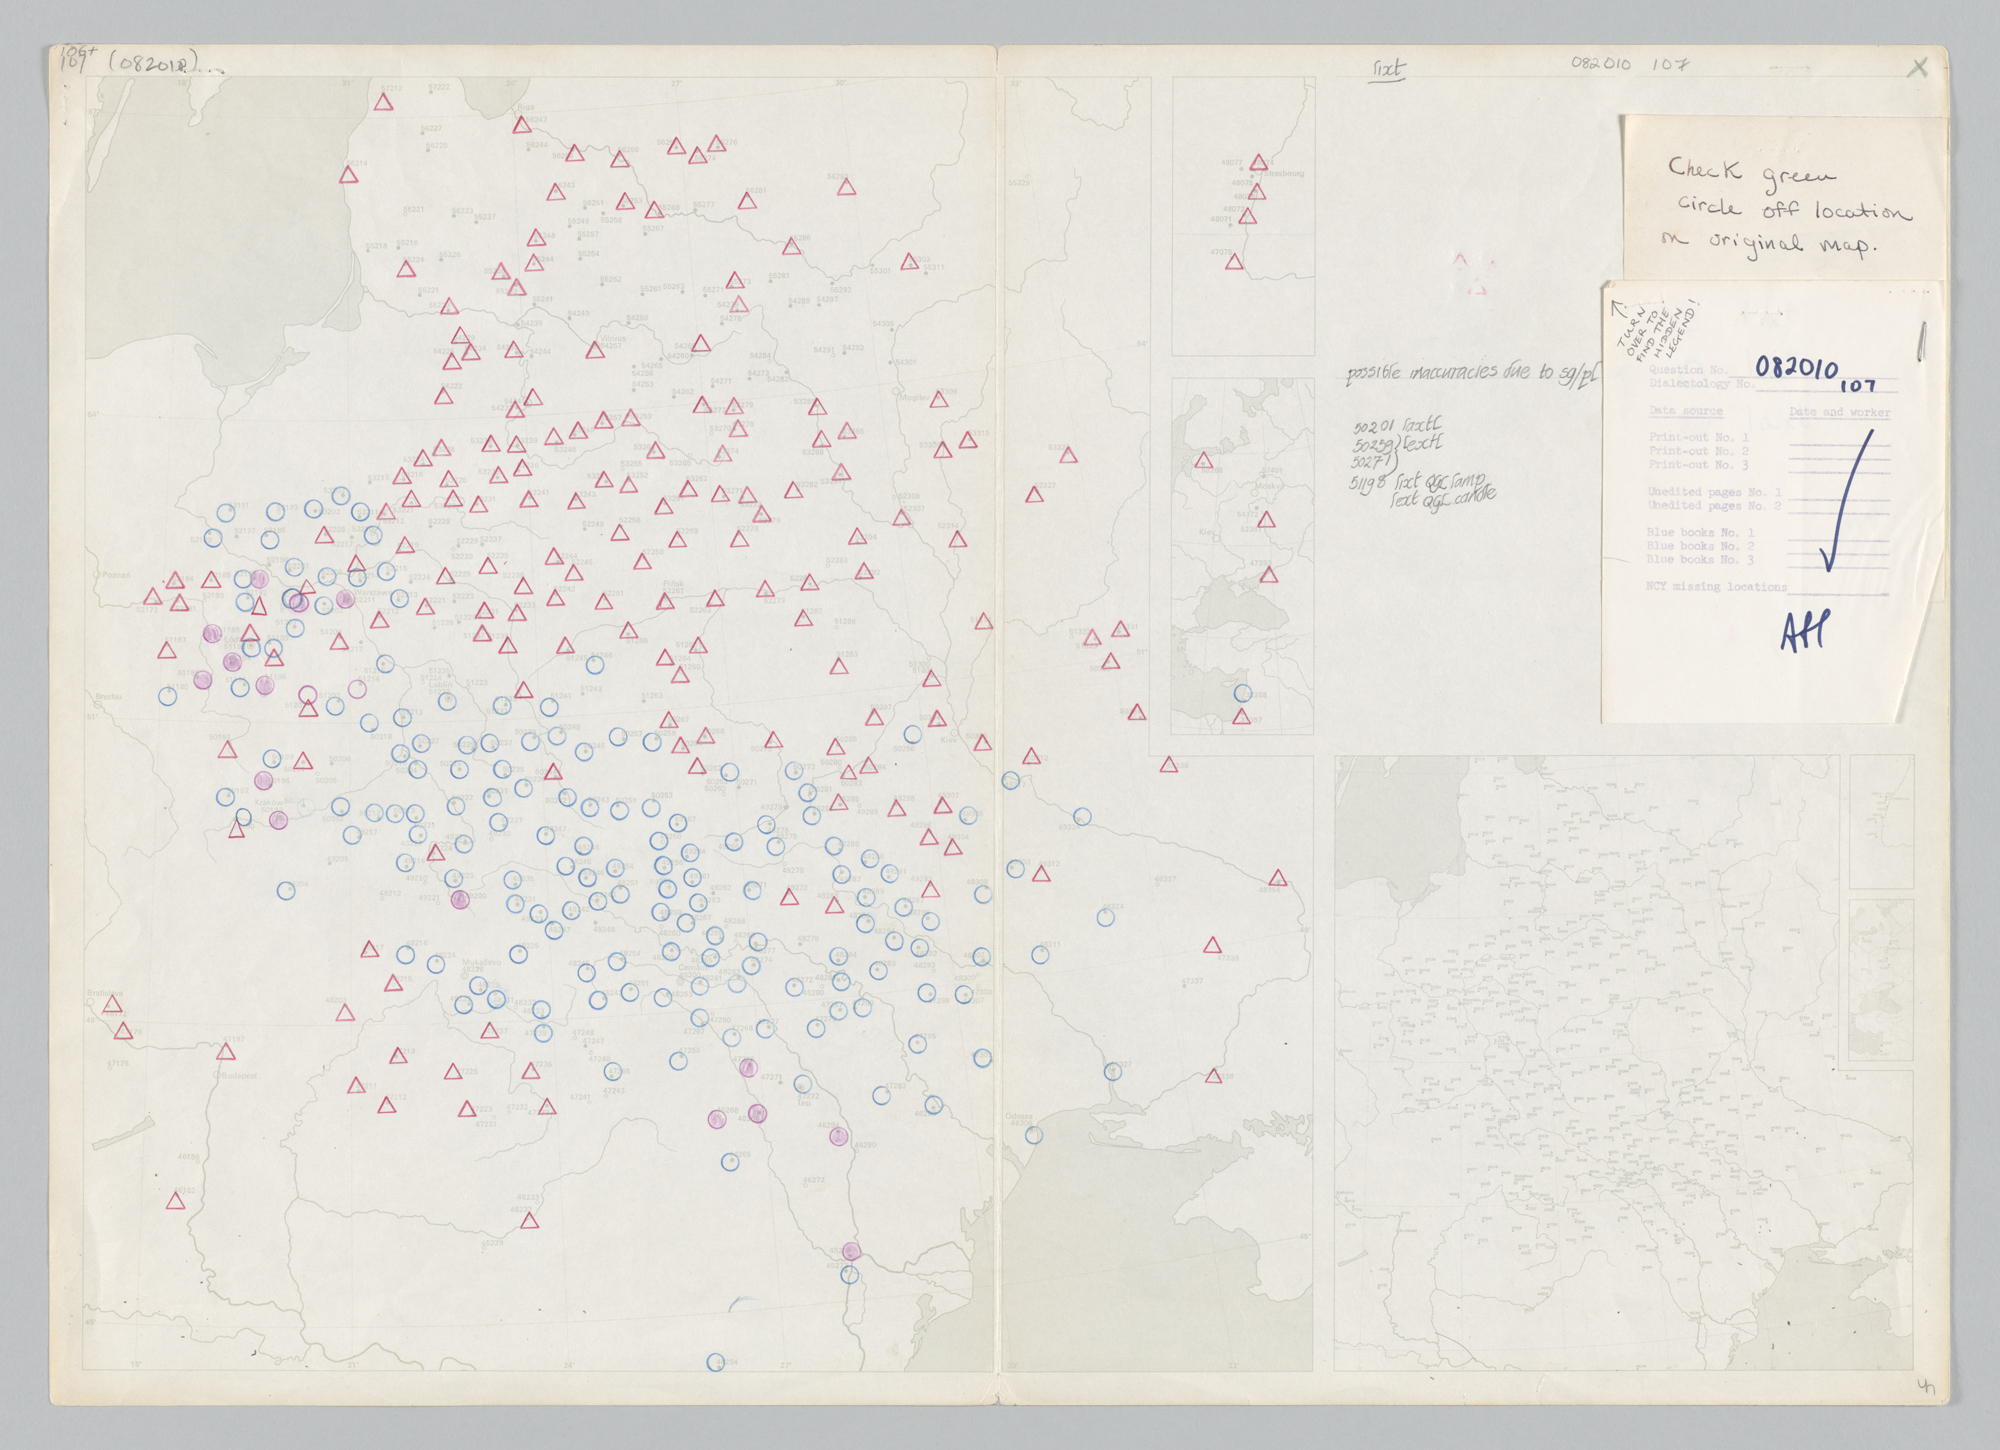The width and height of the screenshot is (2000, 1450).
Task: Click the underlined handwritten word 'sixt'
Action: 1388,69
